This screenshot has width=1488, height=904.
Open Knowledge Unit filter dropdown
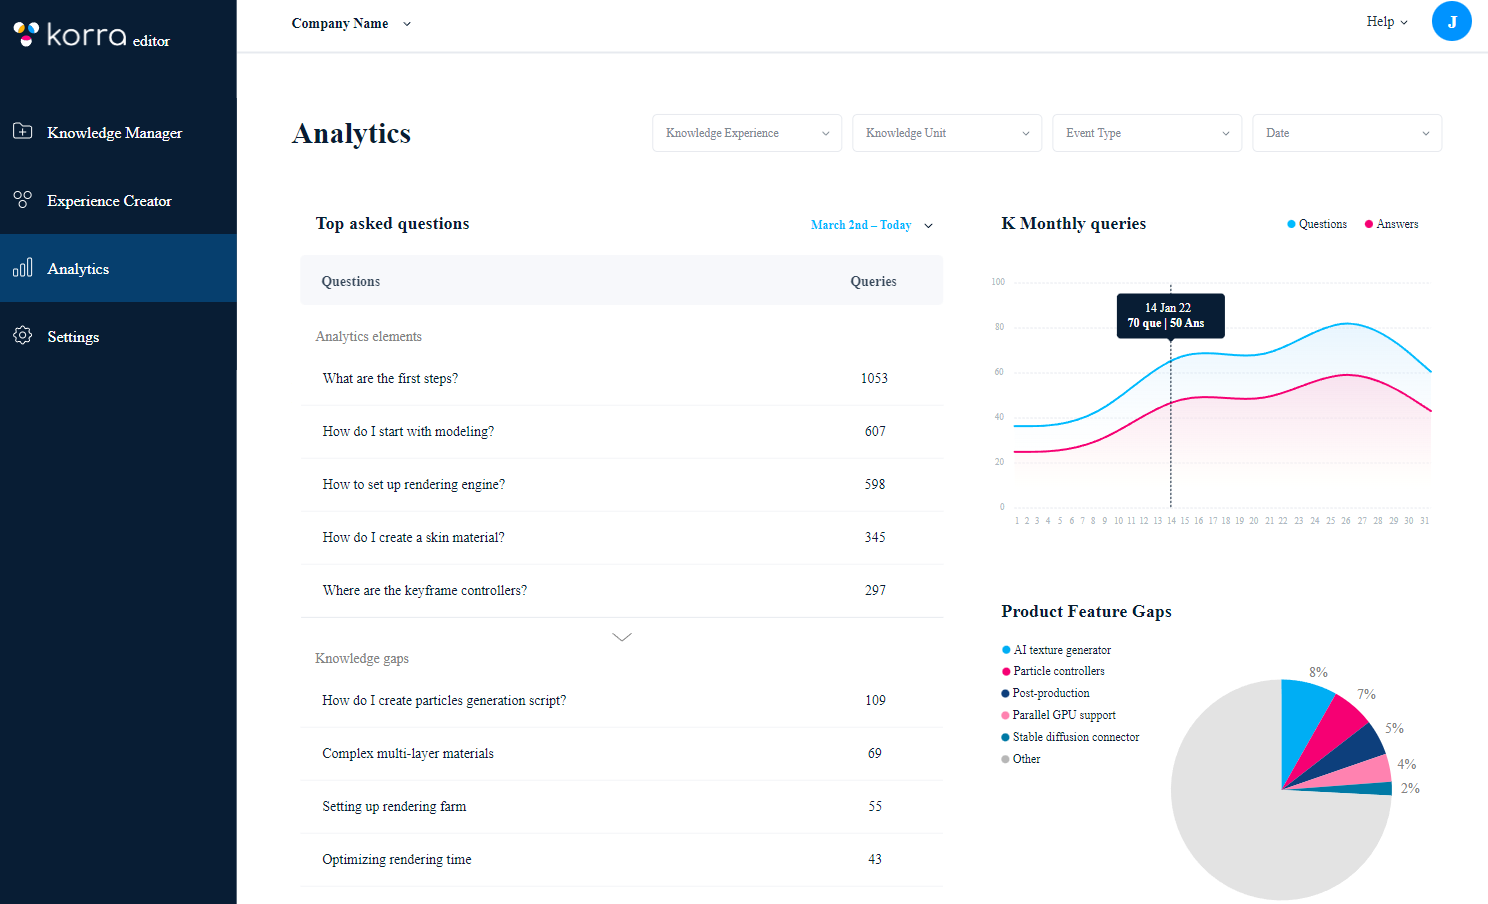pos(947,133)
